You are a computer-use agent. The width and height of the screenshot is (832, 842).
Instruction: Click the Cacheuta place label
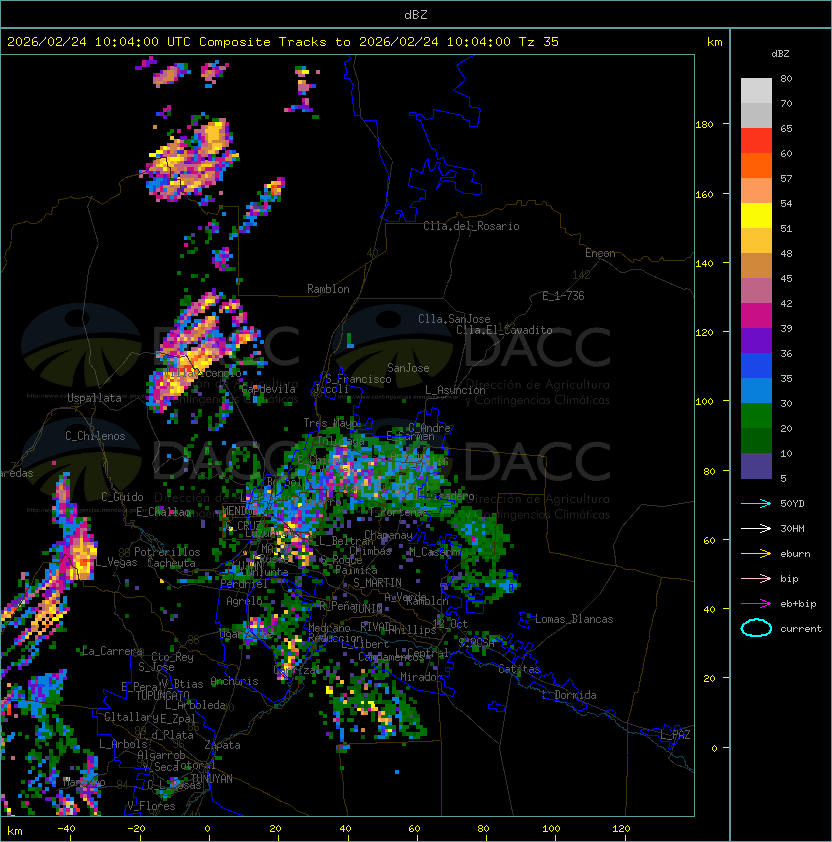pyautogui.click(x=171, y=563)
